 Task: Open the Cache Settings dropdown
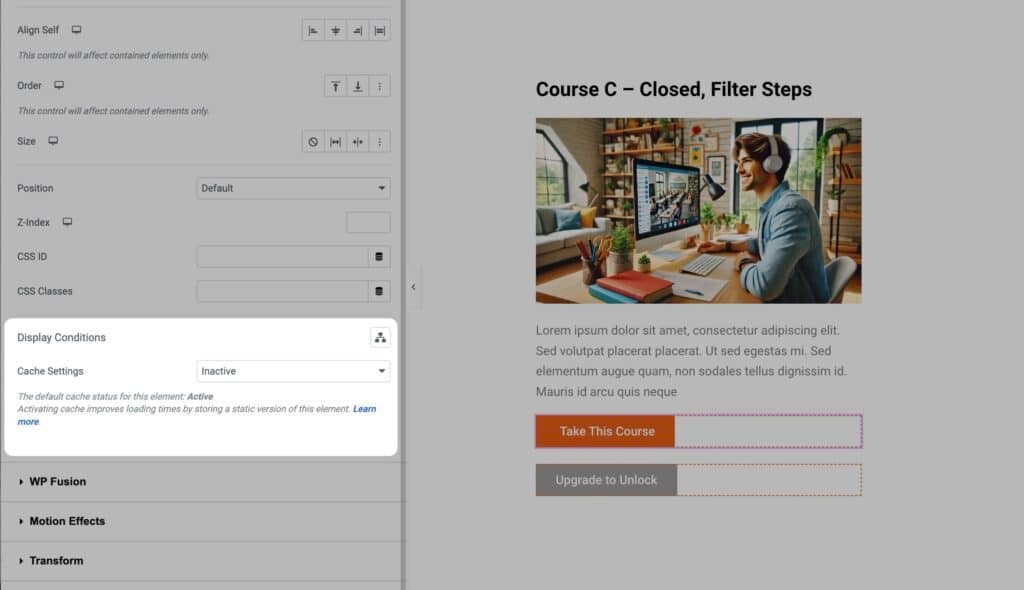click(293, 371)
